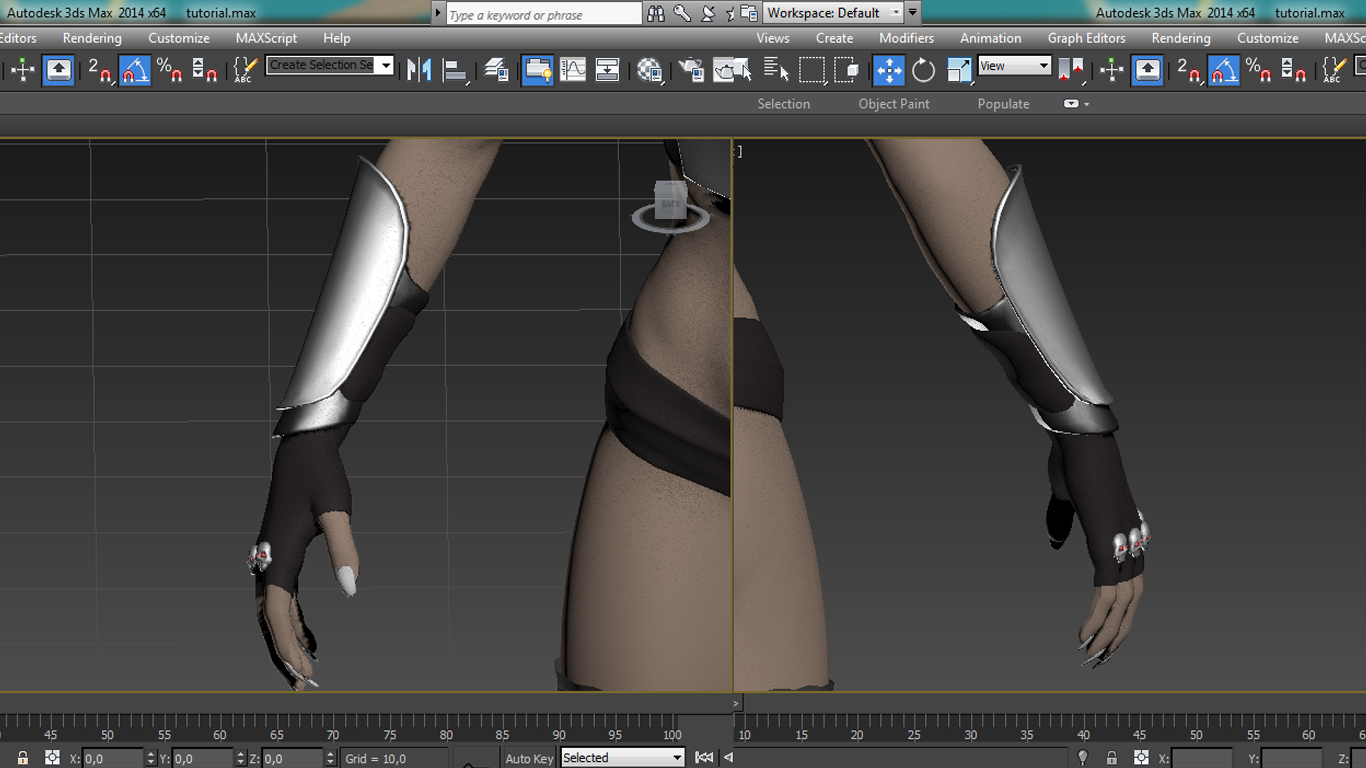Click the Go to Start playback button
The width and height of the screenshot is (1366, 768).
click(704, 758)
